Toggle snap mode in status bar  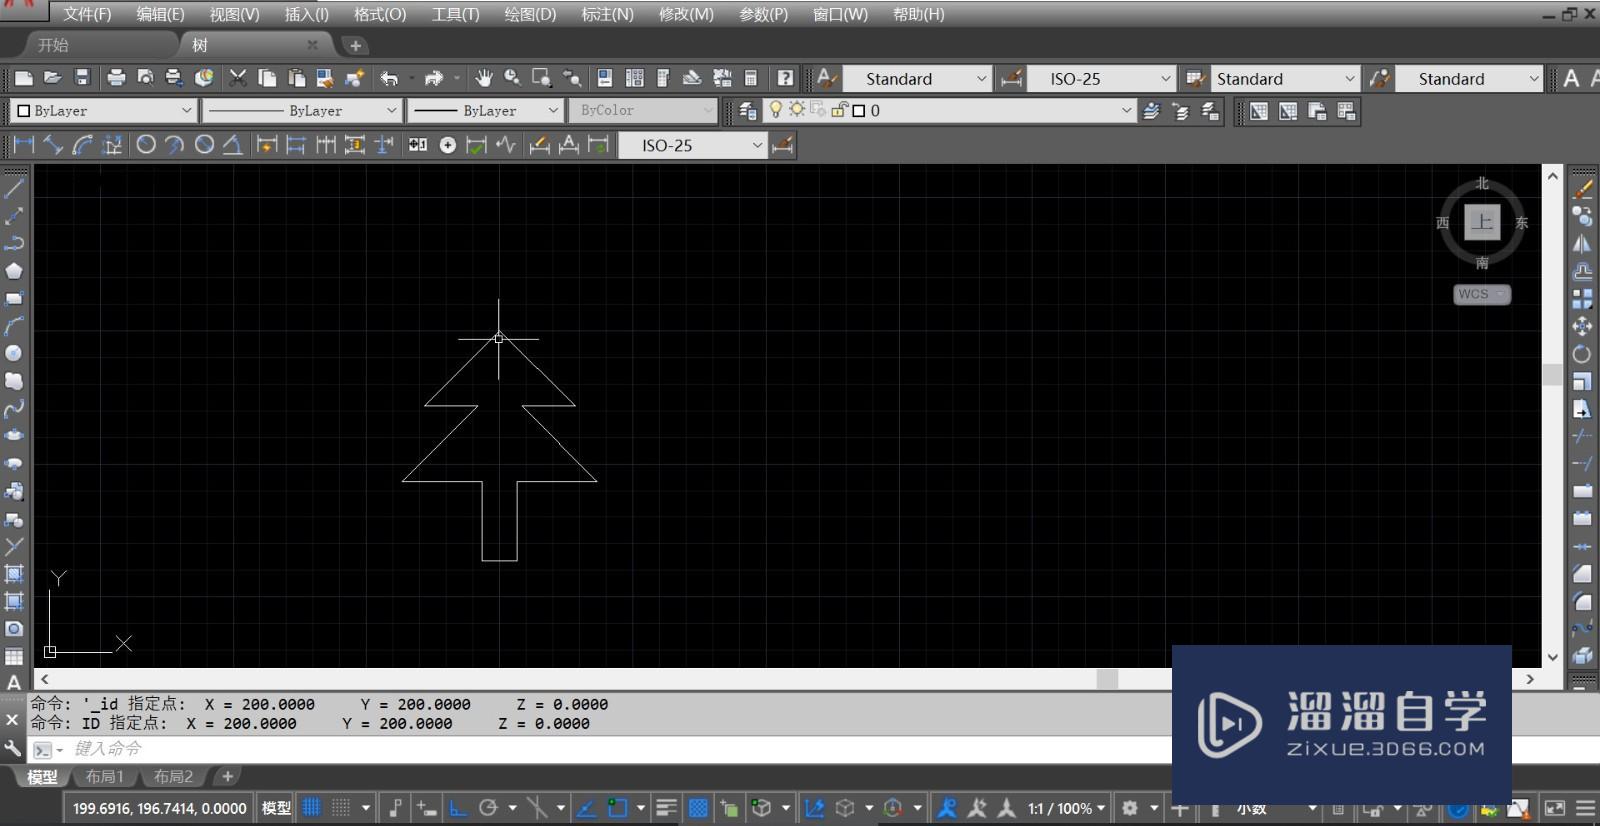[x=341, y=807]
